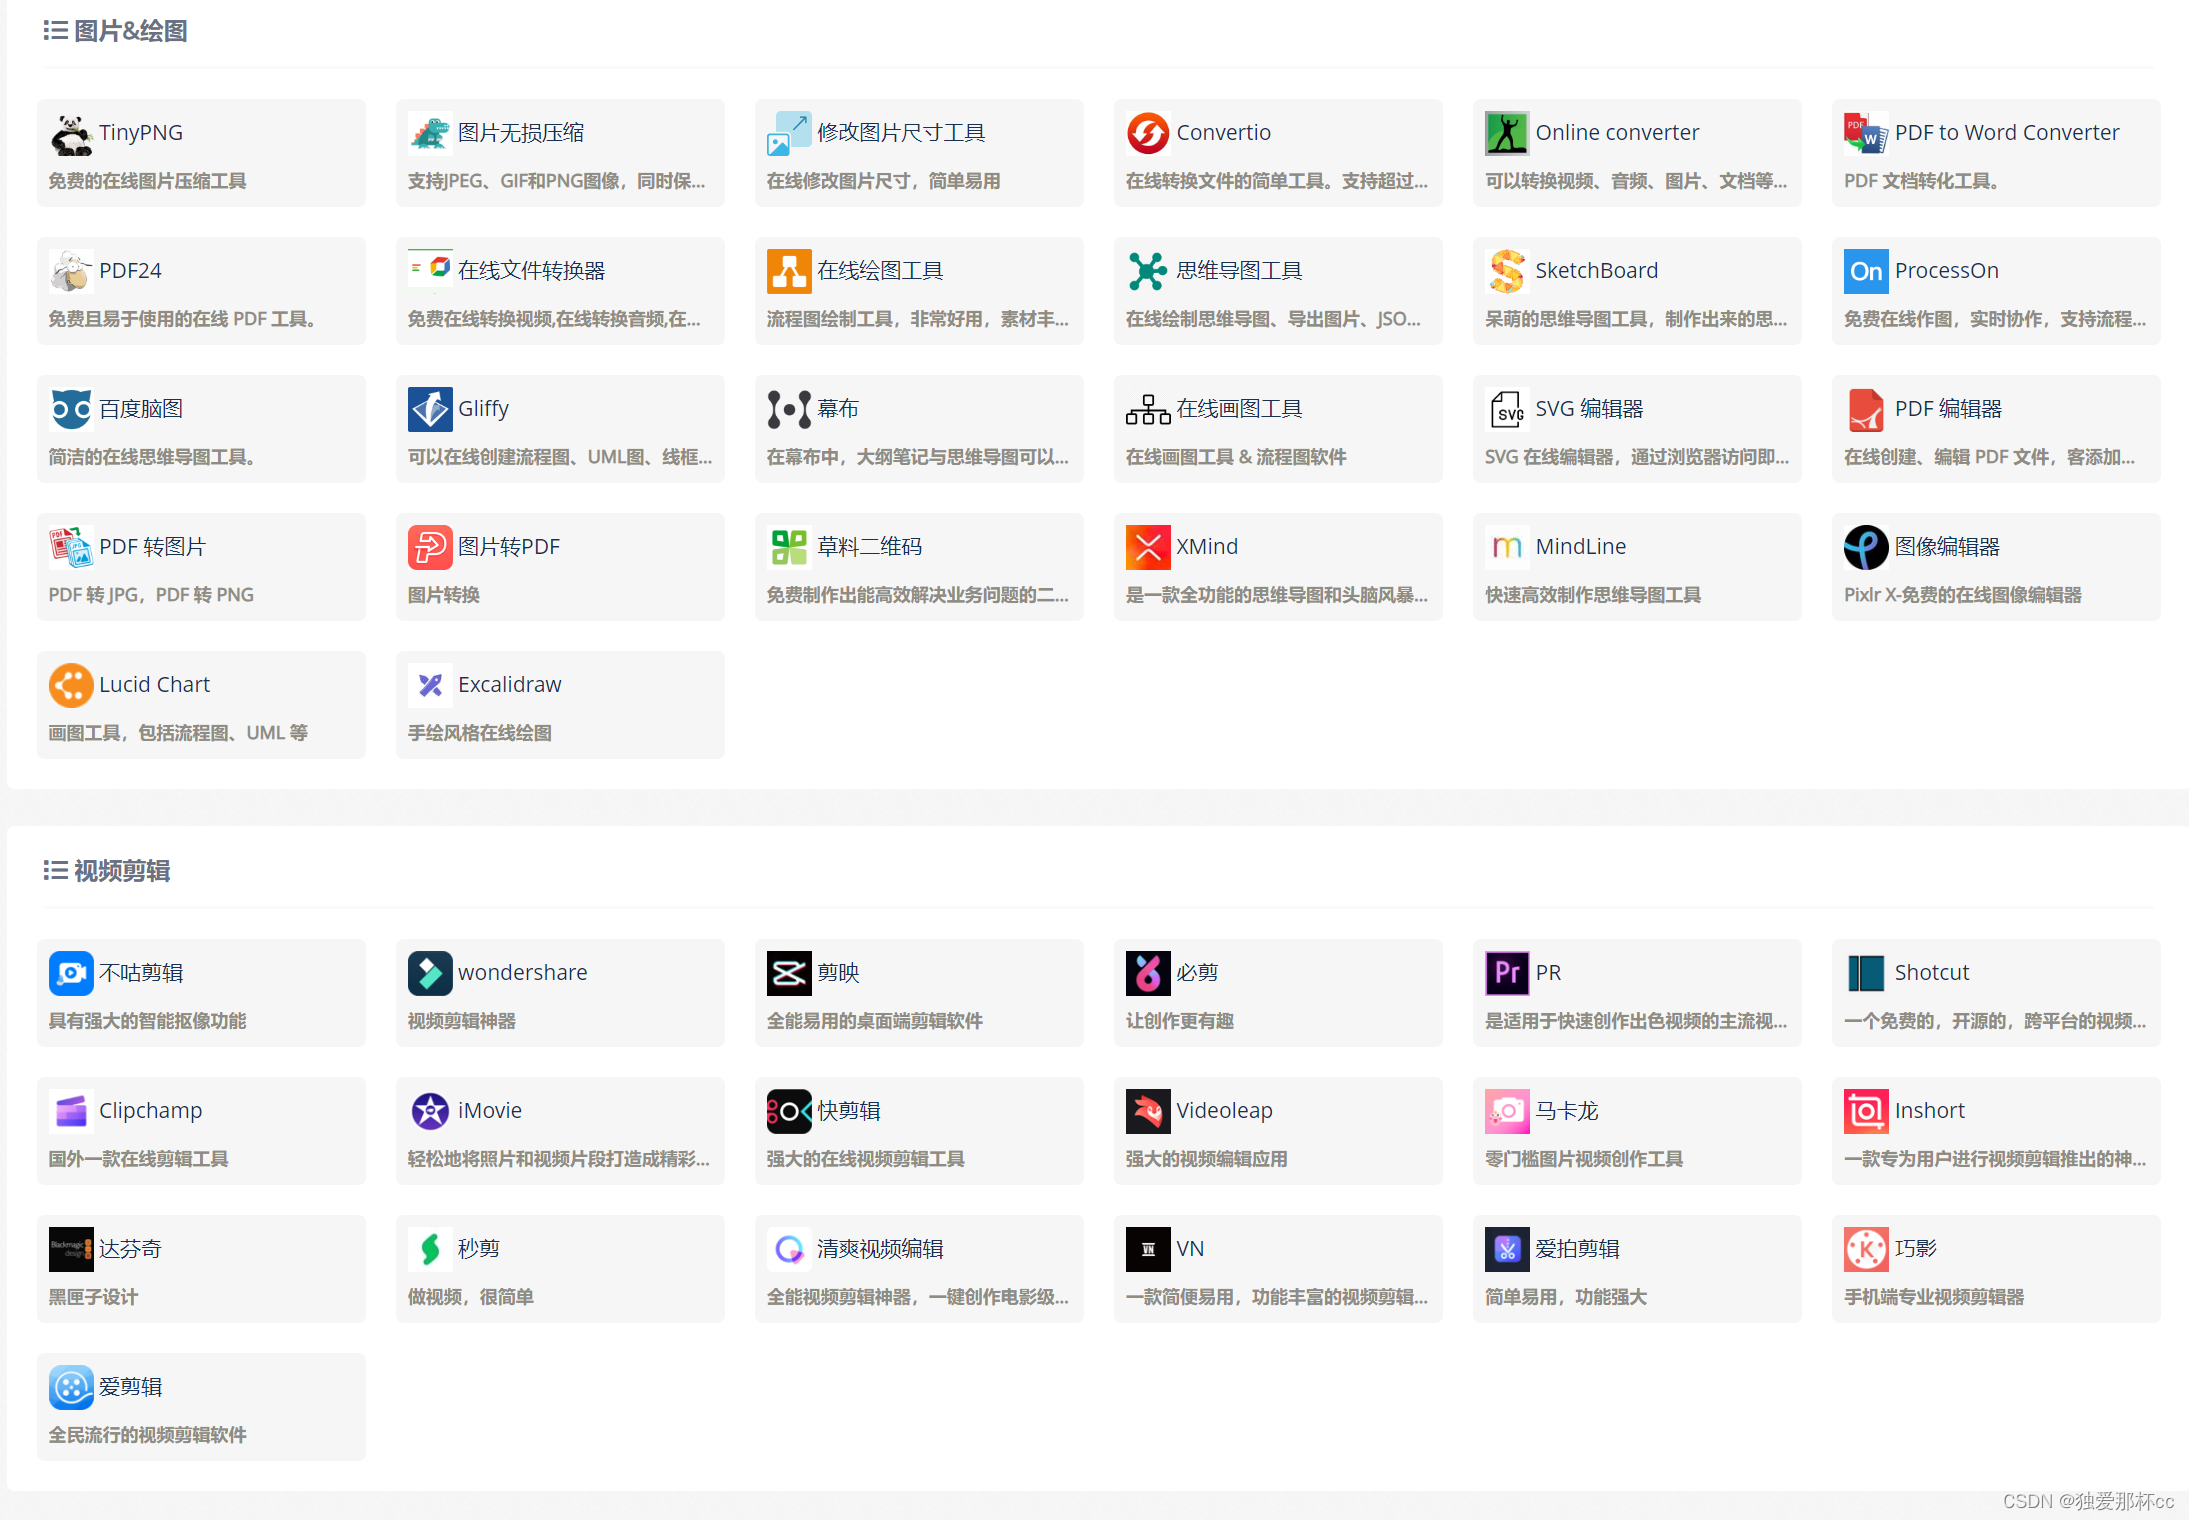Open the 图片转PDF link

[509, 547]
